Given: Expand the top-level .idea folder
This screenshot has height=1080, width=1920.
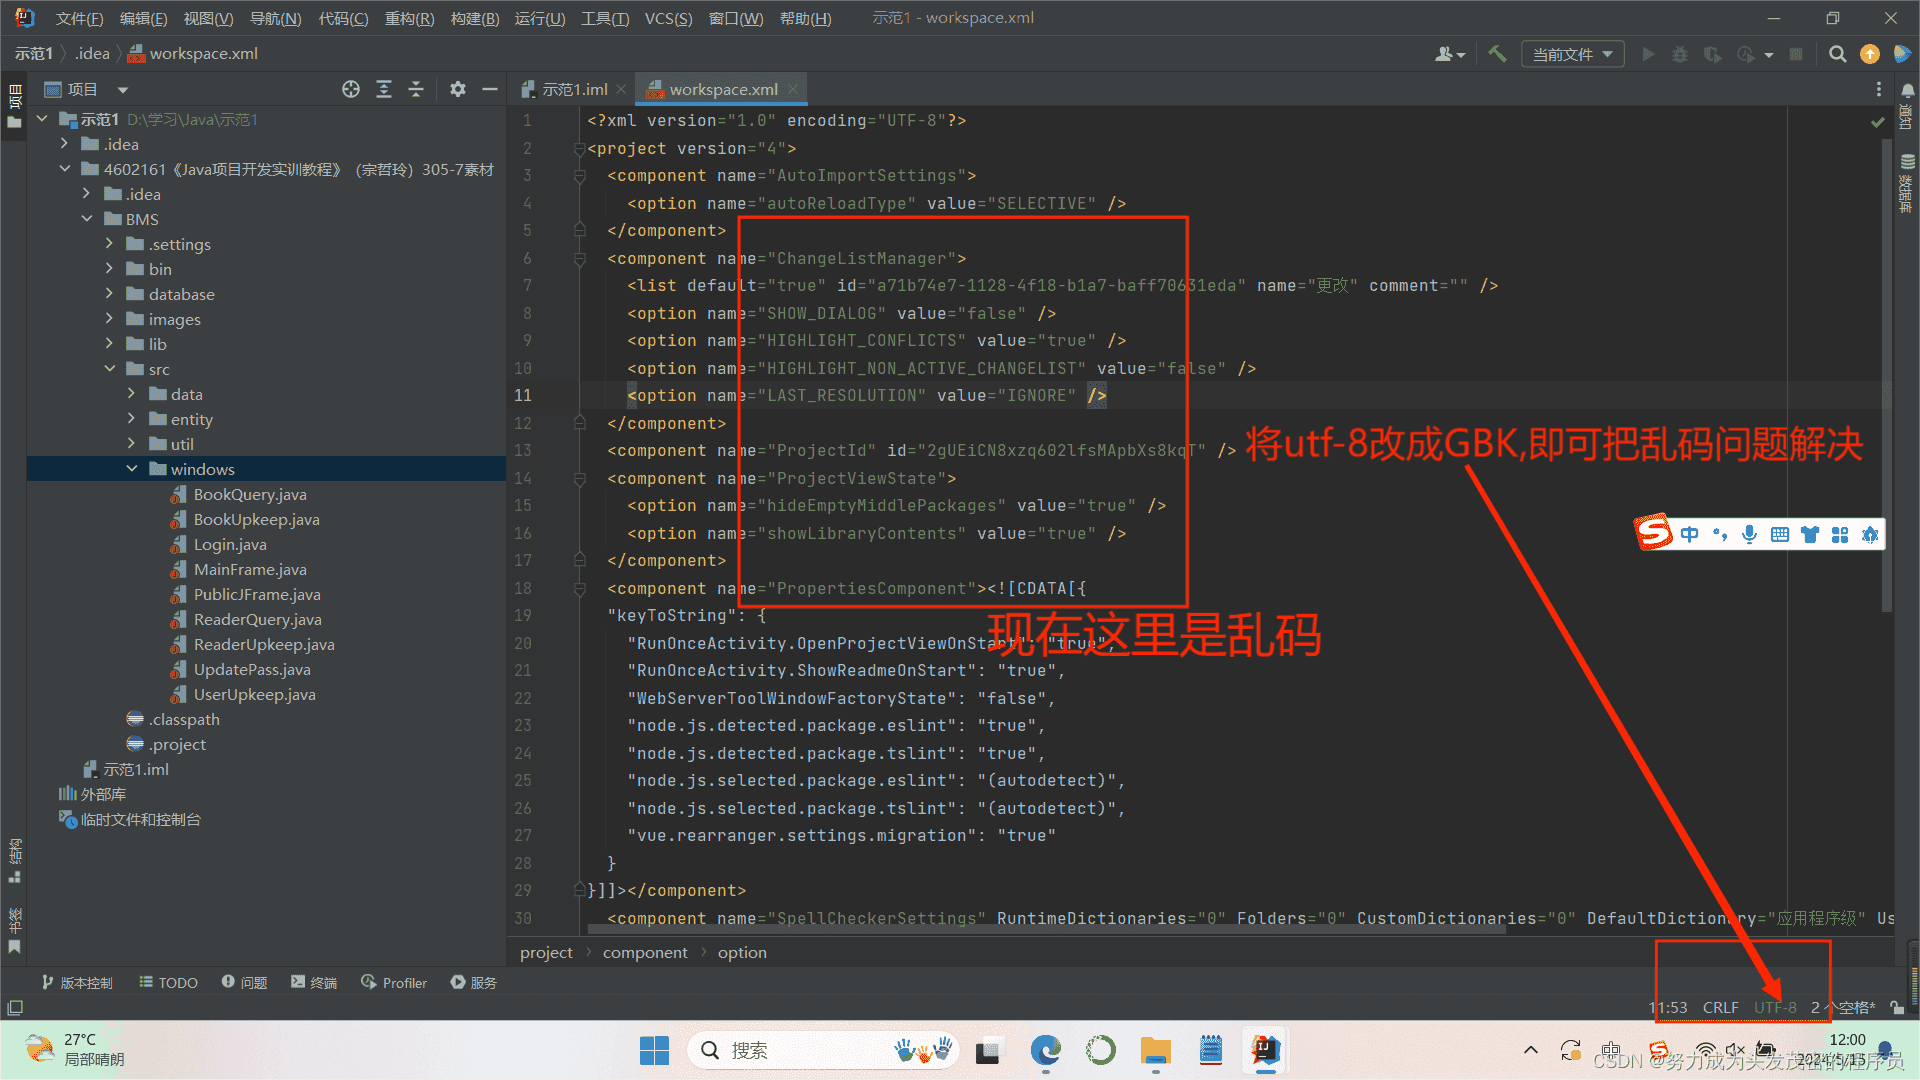Looking at the screenshot, I should coord(65,144).
